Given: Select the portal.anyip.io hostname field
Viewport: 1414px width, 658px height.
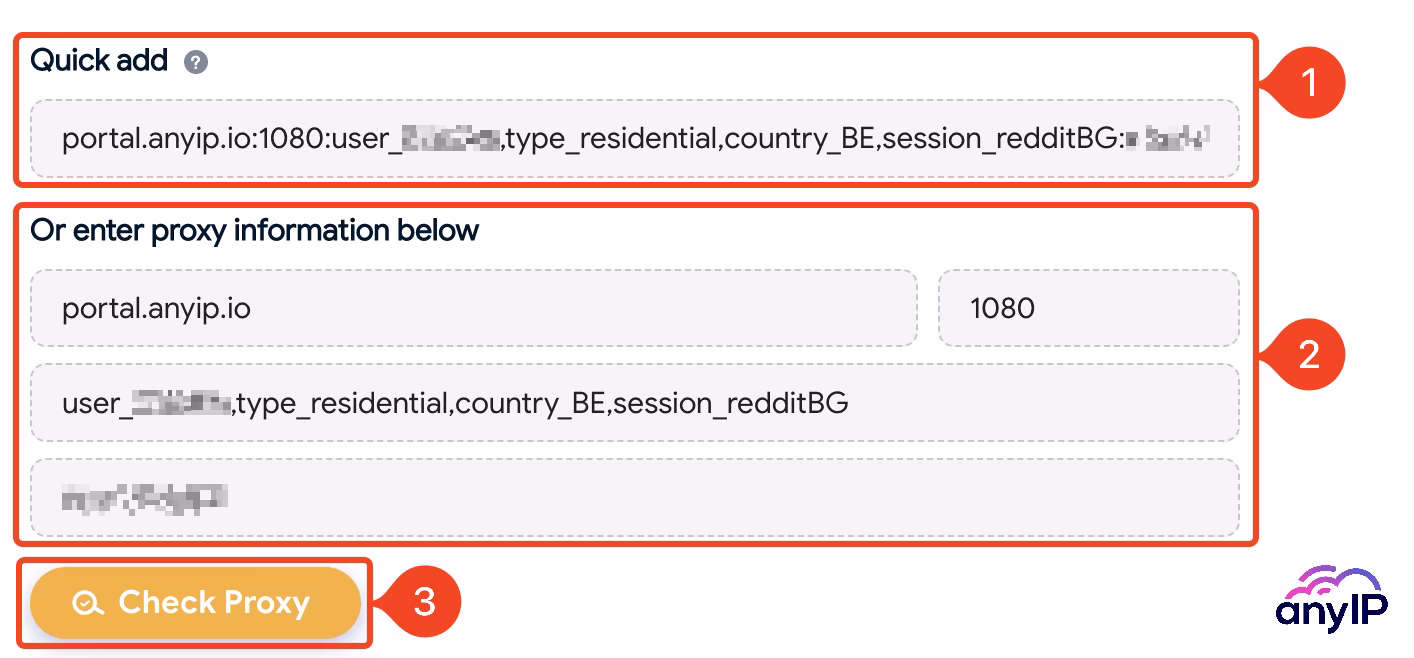Looking at the screenshot, I should click(x=473, y=308).
